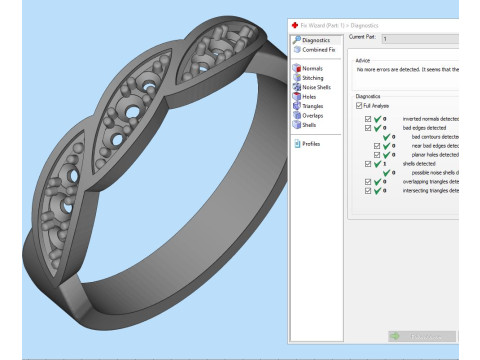The width and height of the screenshot is (480, 360).
Task: Open the Triangles fix page icon
Action: [x=296, y=106]
